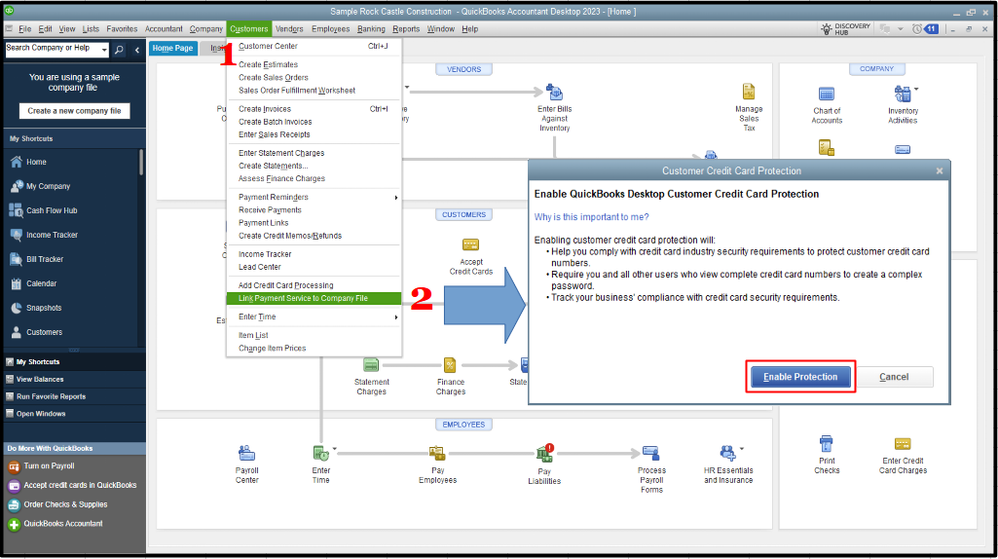The image size is (998, 559).
Task: Open dropdown arrow beside Inventory Activities
Action: (916, 88)
